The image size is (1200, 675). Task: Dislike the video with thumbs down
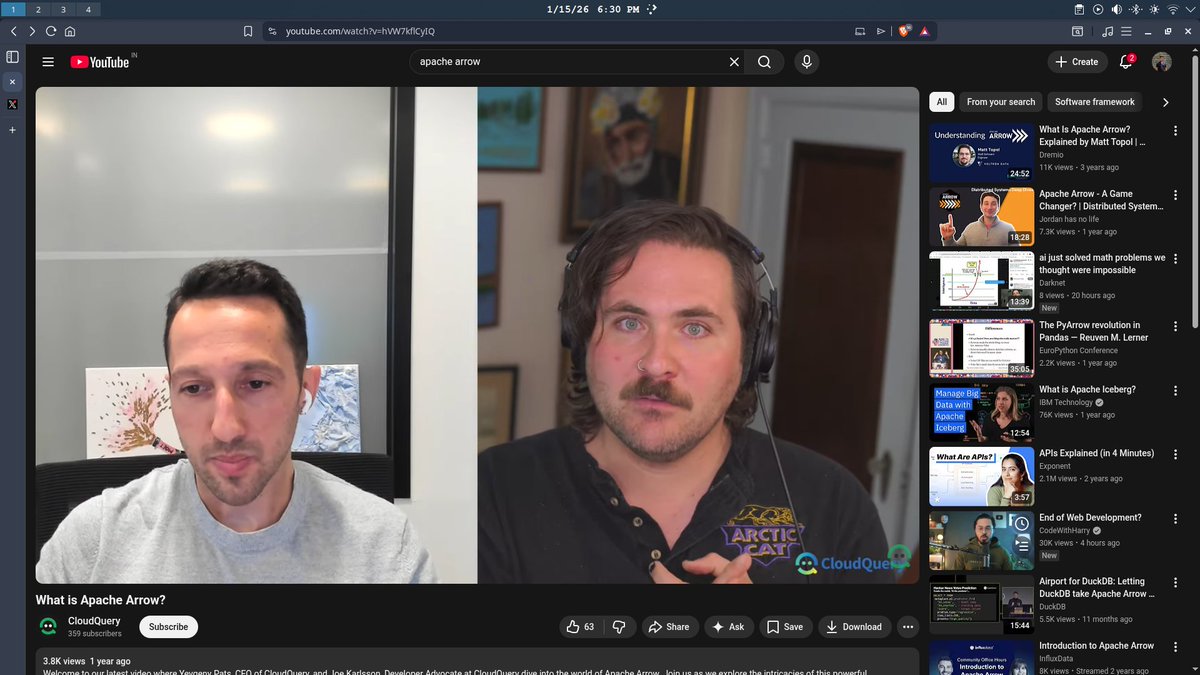[619, 627]
